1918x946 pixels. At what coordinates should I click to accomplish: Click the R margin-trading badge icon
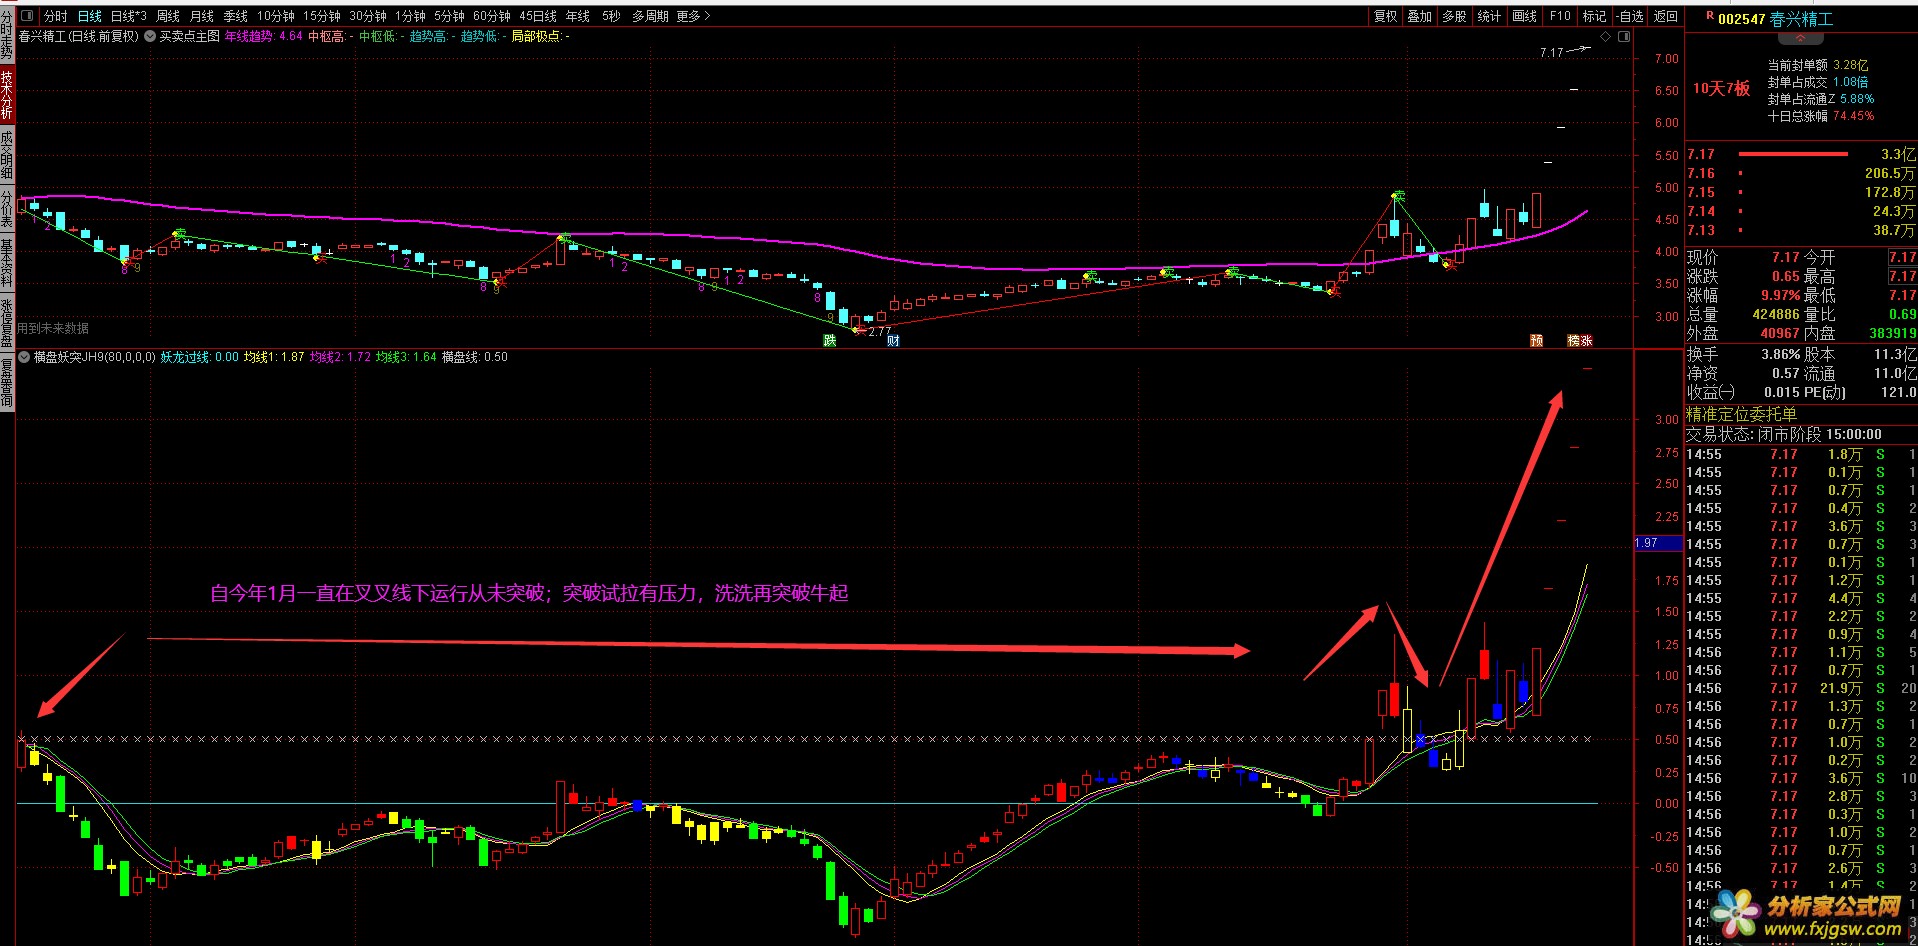pos(1709,16)
